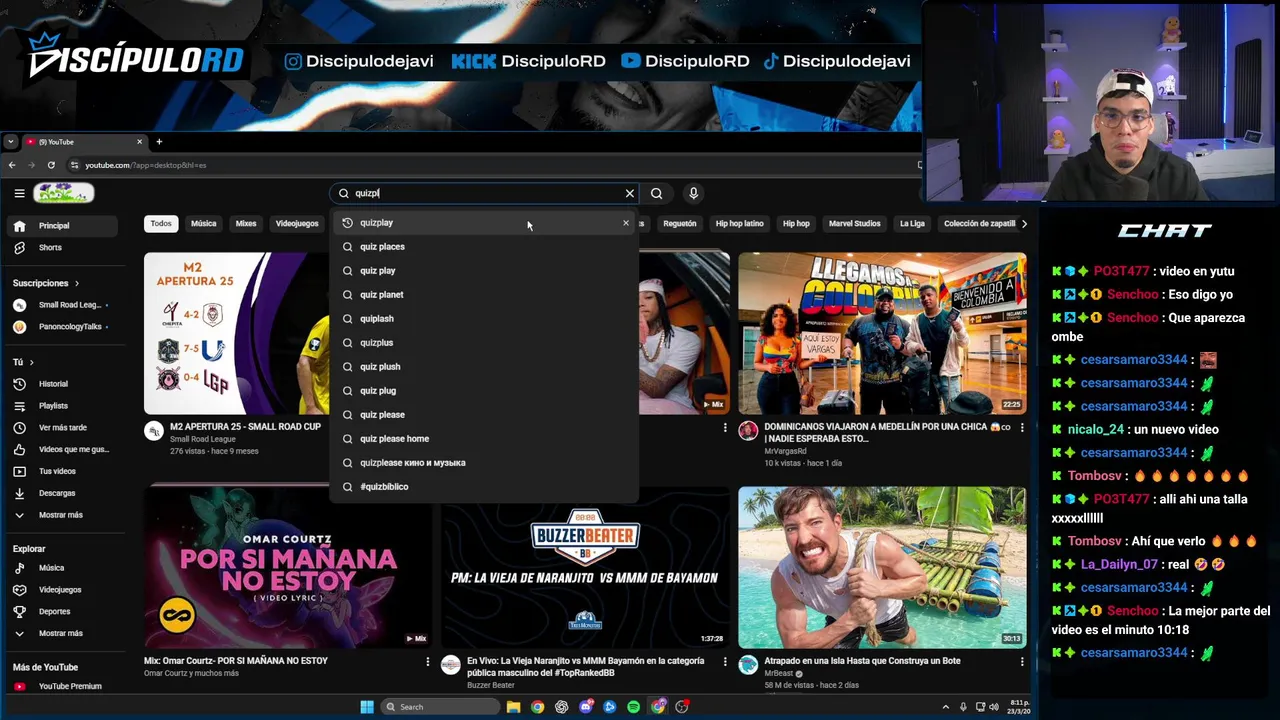
Task: Open Deportes under Explorar
Action: pyautogui.click(x=60, y=611)
